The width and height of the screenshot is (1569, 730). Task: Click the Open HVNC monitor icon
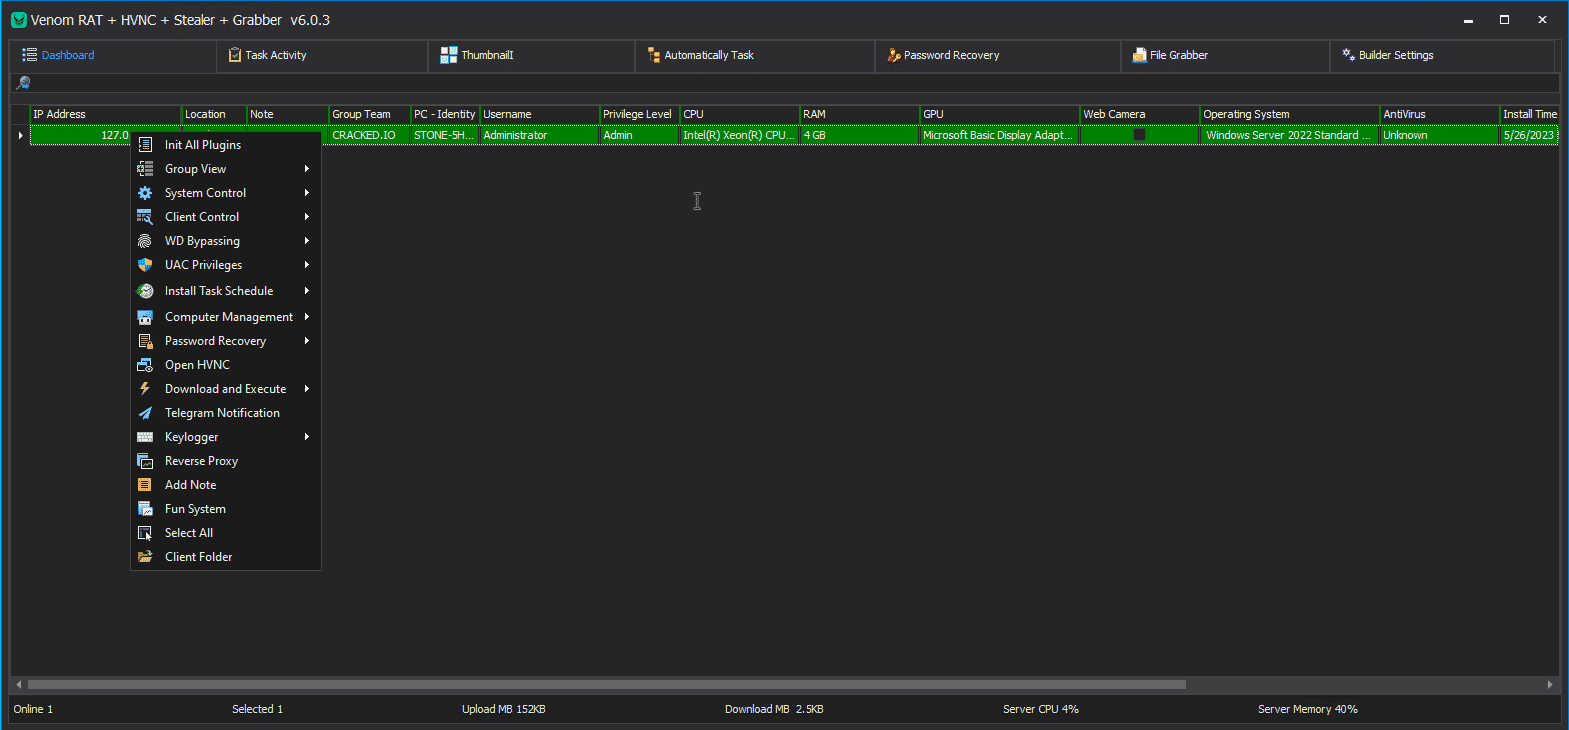[145, 365]
